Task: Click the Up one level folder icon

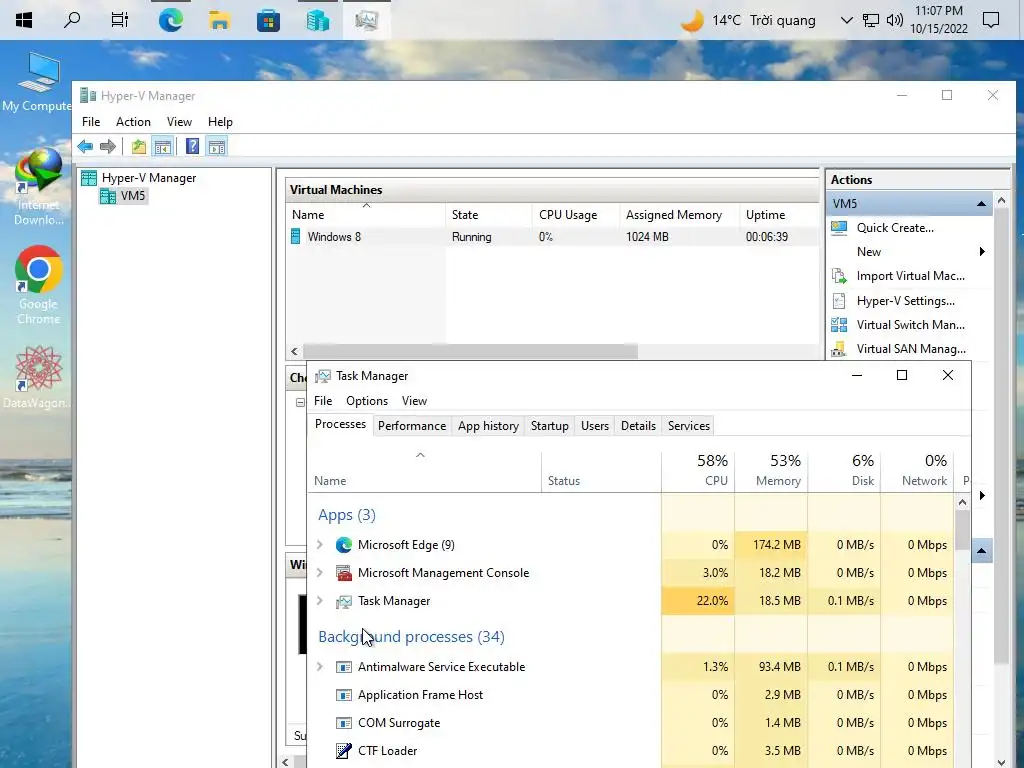Action: [x=138, y=146]
